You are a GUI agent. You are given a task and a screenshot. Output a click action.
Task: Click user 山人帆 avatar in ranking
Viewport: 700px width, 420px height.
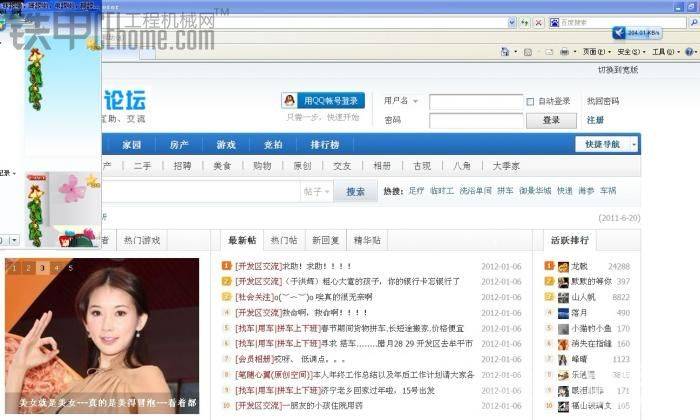click(563, 298)
